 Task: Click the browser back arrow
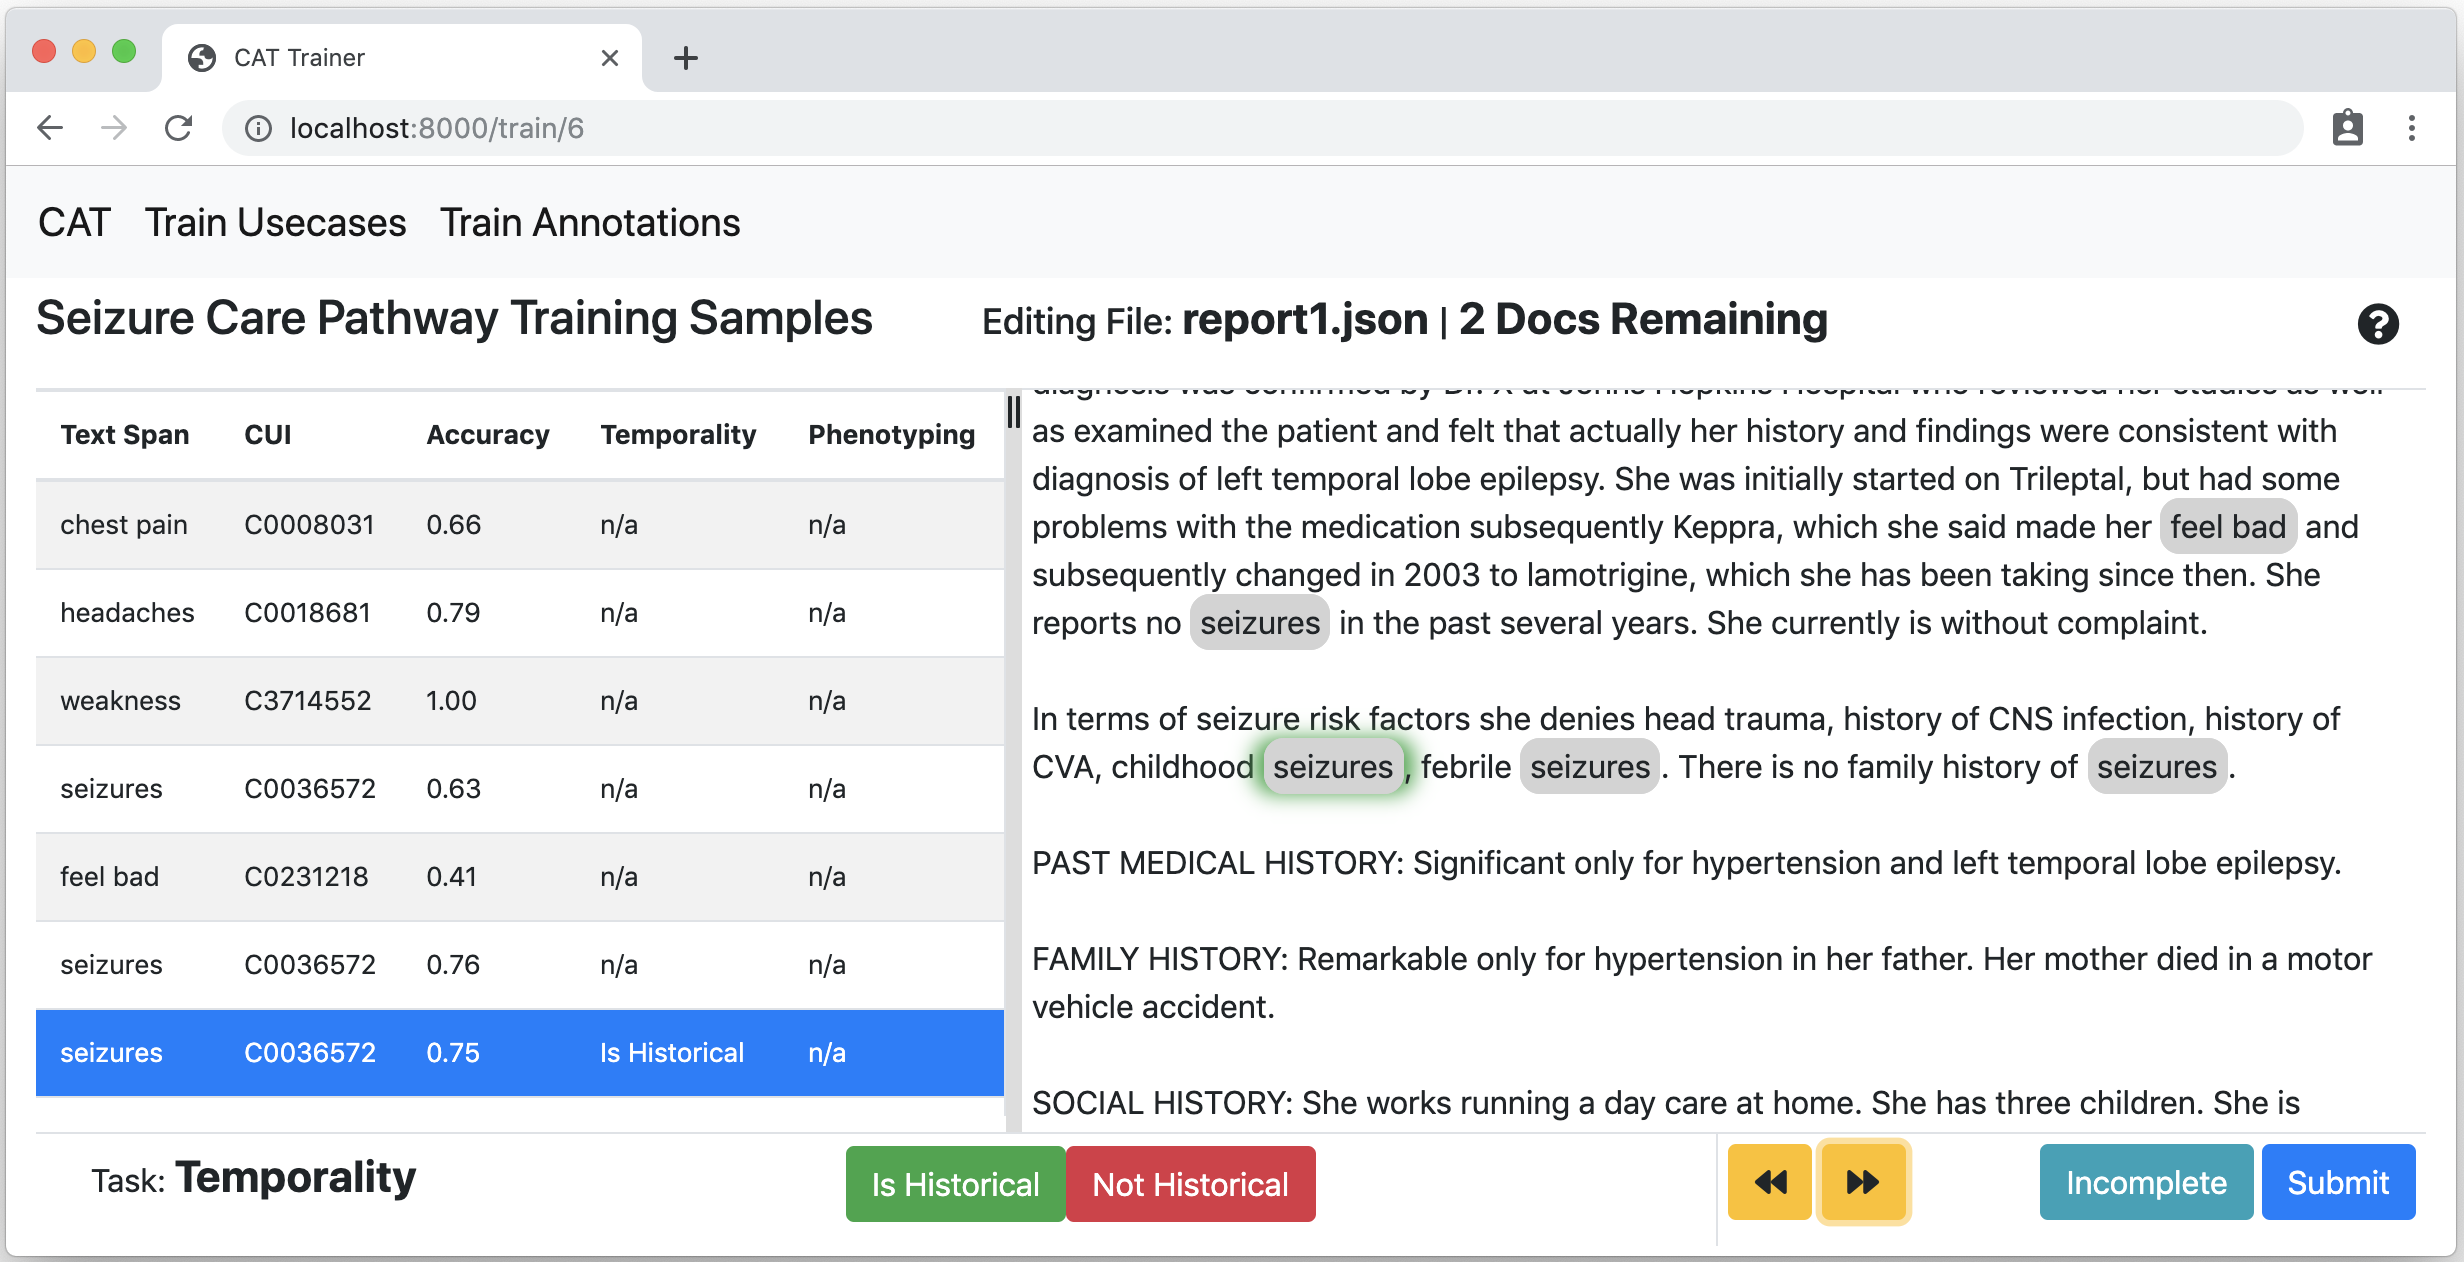(50, 128)
